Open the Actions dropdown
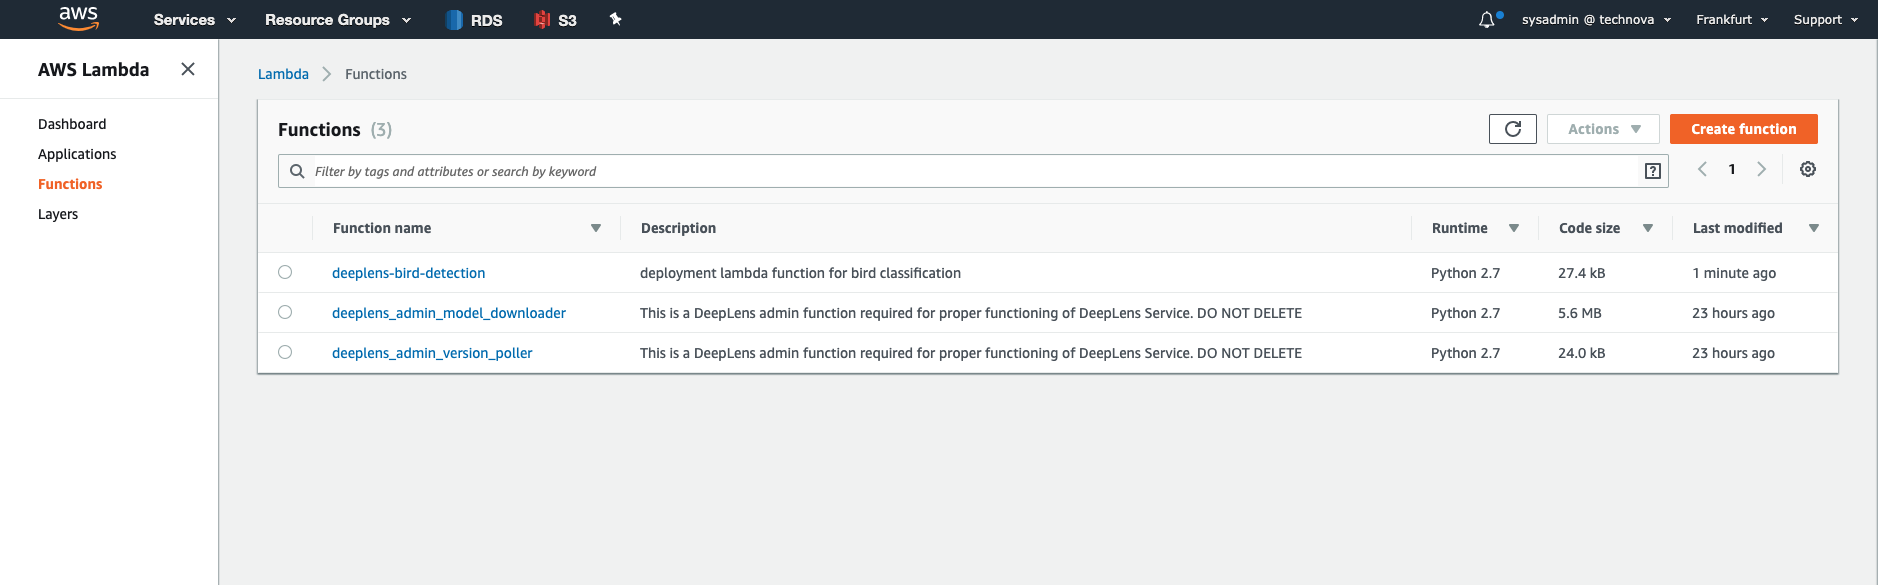This screenshot has width=1878, height=585. [1603, 129]
